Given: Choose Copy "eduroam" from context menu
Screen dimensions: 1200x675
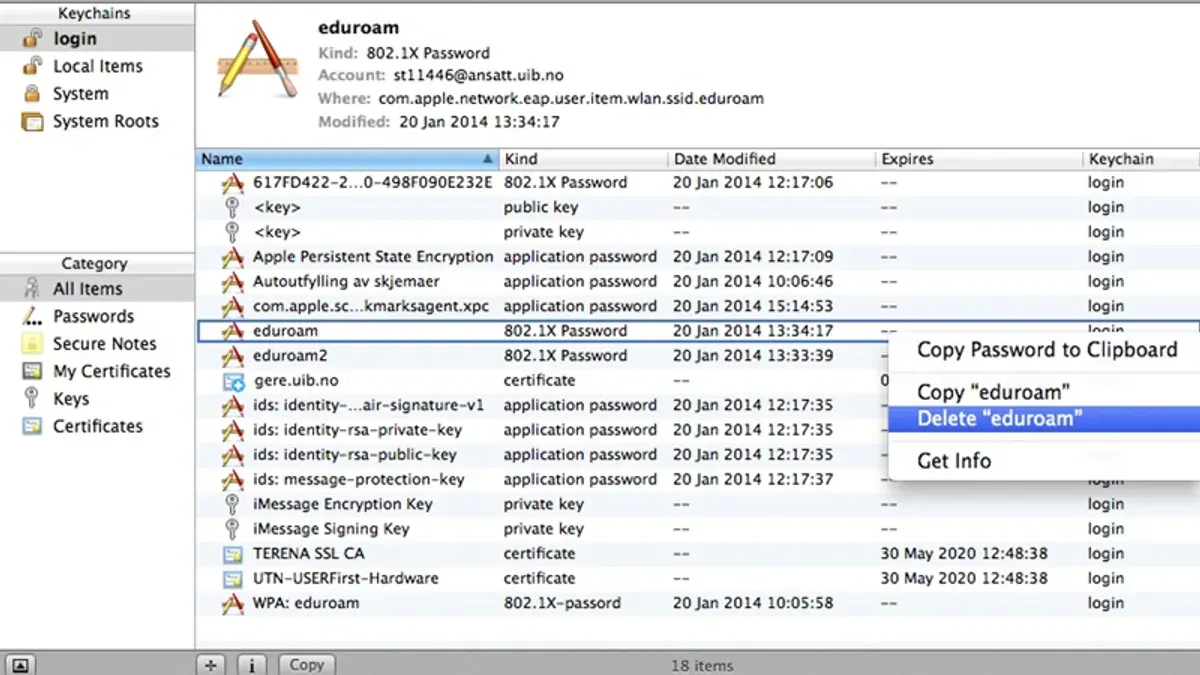Looking at the screenshot, I should coord(1046,391).
